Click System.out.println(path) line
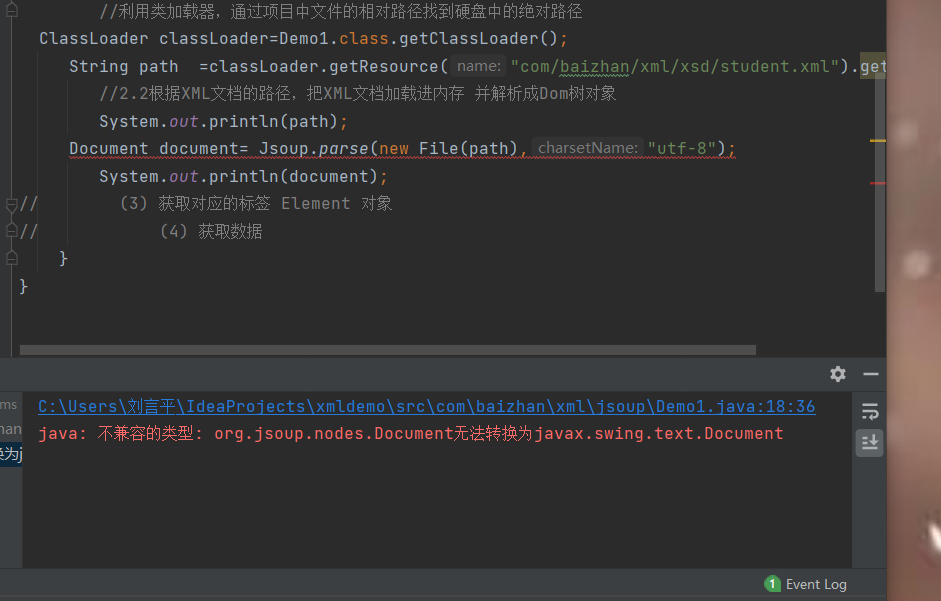941x601 pixels. tap(223, 121)
